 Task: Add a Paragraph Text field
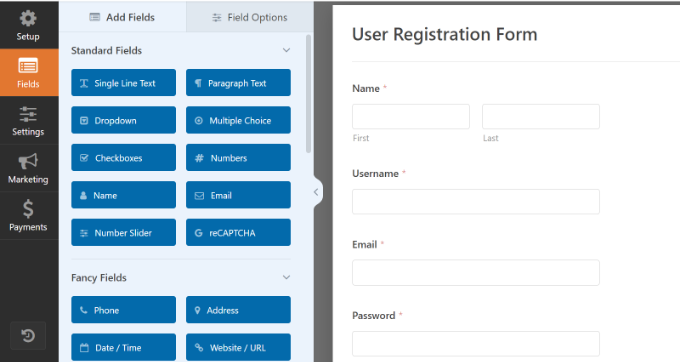click(x=238, y=83)
